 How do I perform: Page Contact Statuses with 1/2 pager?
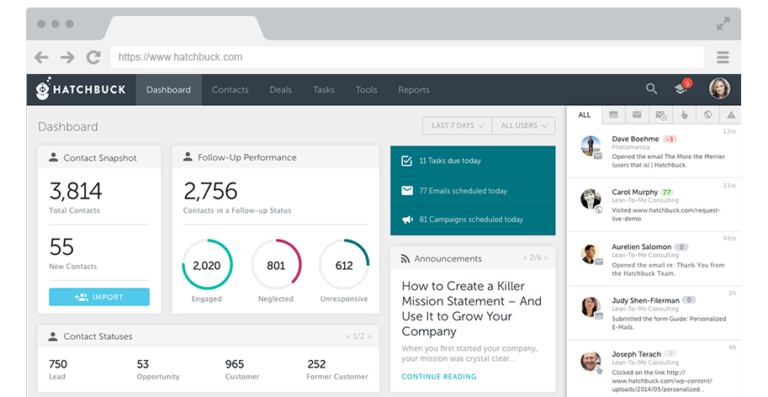pyautogui.click(x=359, y=336)
